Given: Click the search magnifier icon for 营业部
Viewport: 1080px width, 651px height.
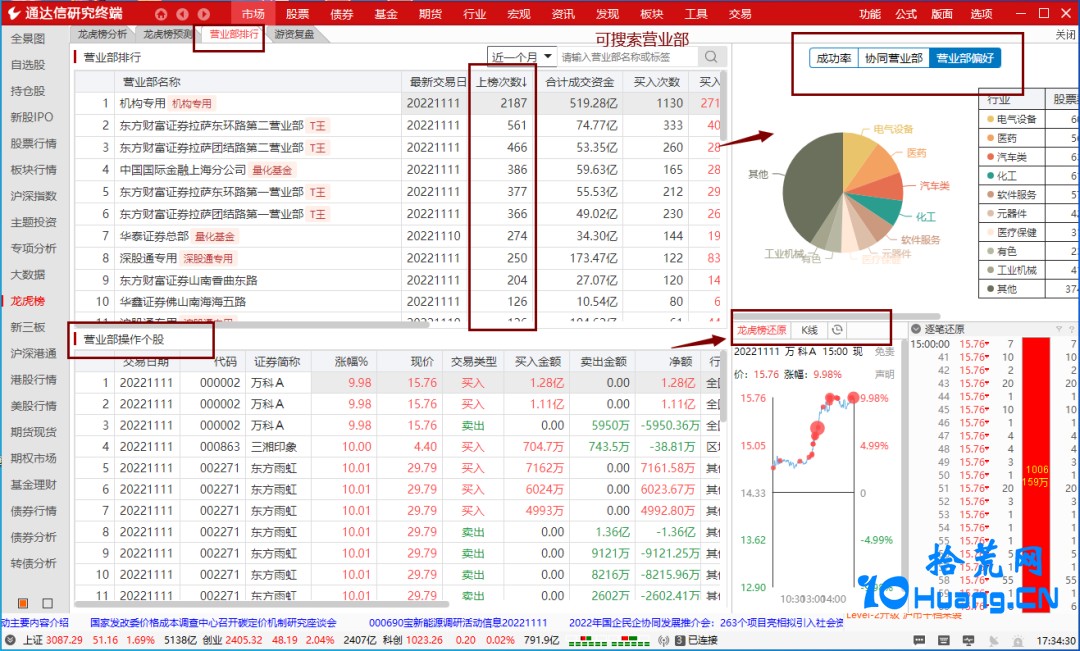Looking at the screenshot, I should click(x=712, y=56).
